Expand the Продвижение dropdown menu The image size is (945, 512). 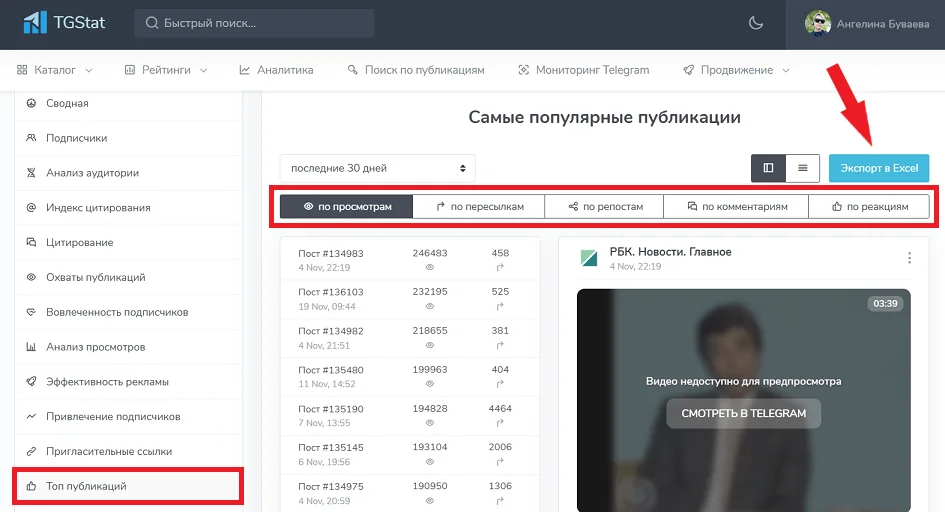[x=736, y=70]
